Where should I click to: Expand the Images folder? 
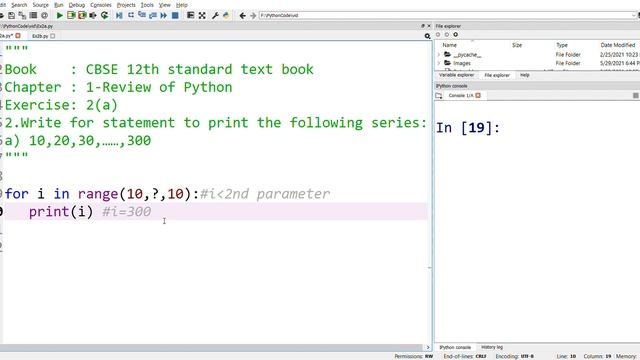(x=439, y=63)
